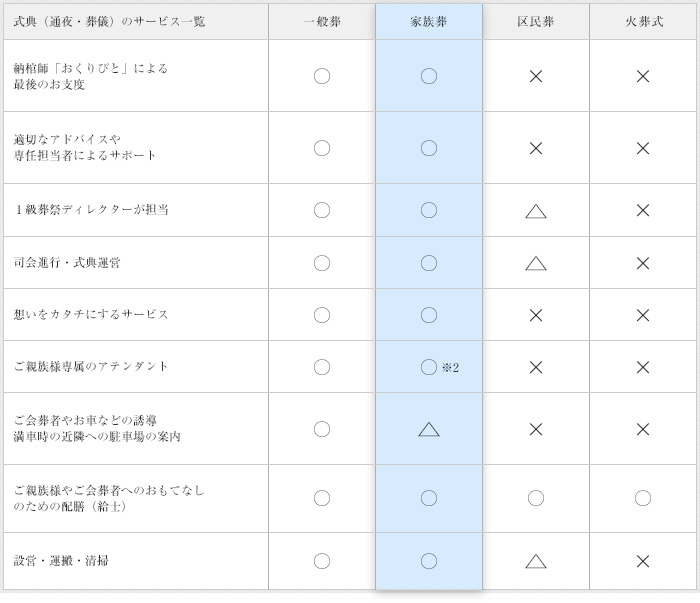Select the 火葬式 column header
This screenshot has width=700, height=603.
pos(643,21)
